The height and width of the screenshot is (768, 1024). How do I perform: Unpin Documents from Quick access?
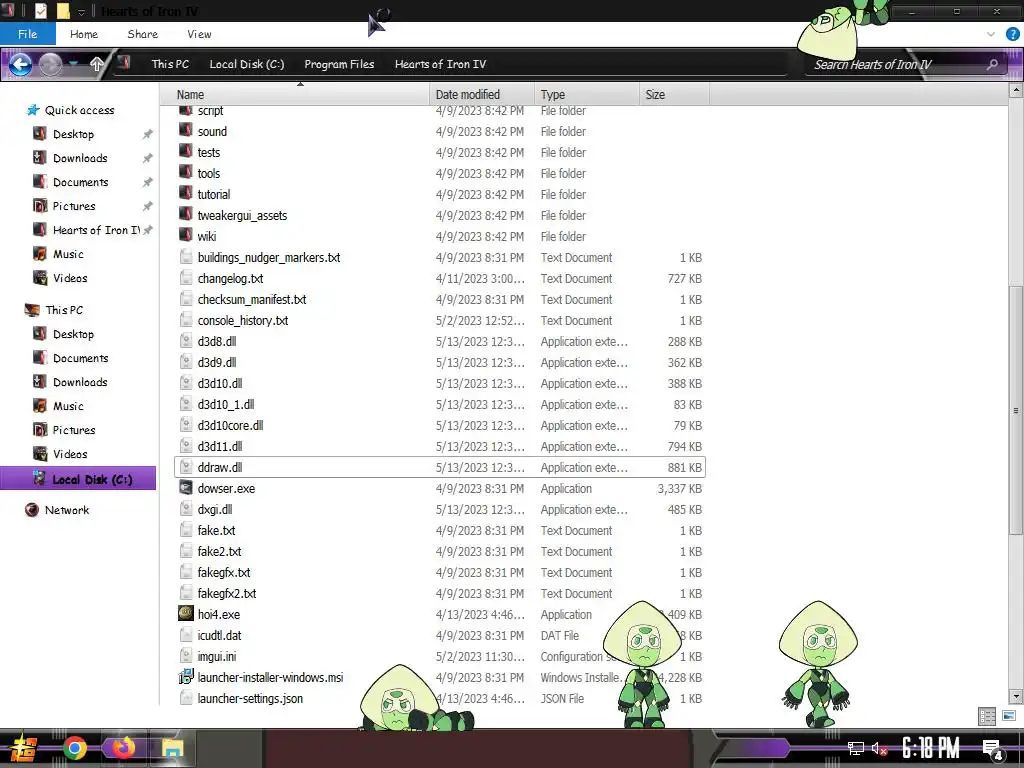click(148, 182)
